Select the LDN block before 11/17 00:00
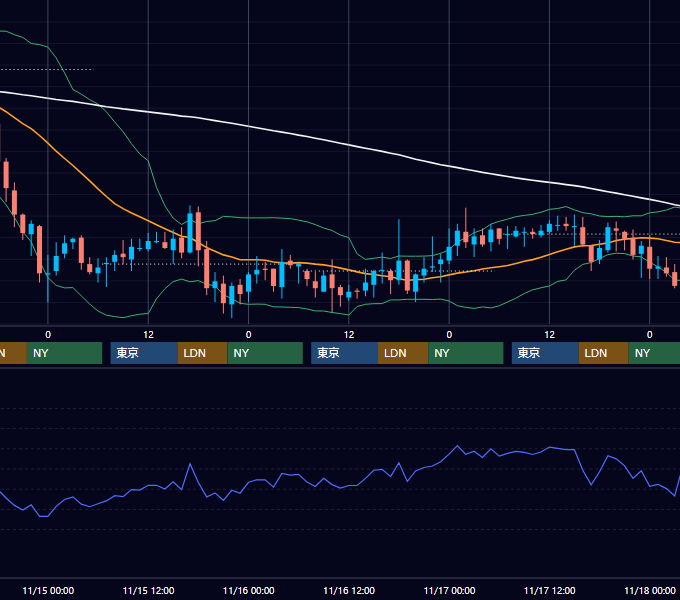The height and width of the screenshot is (600, 680). (403, 353)
